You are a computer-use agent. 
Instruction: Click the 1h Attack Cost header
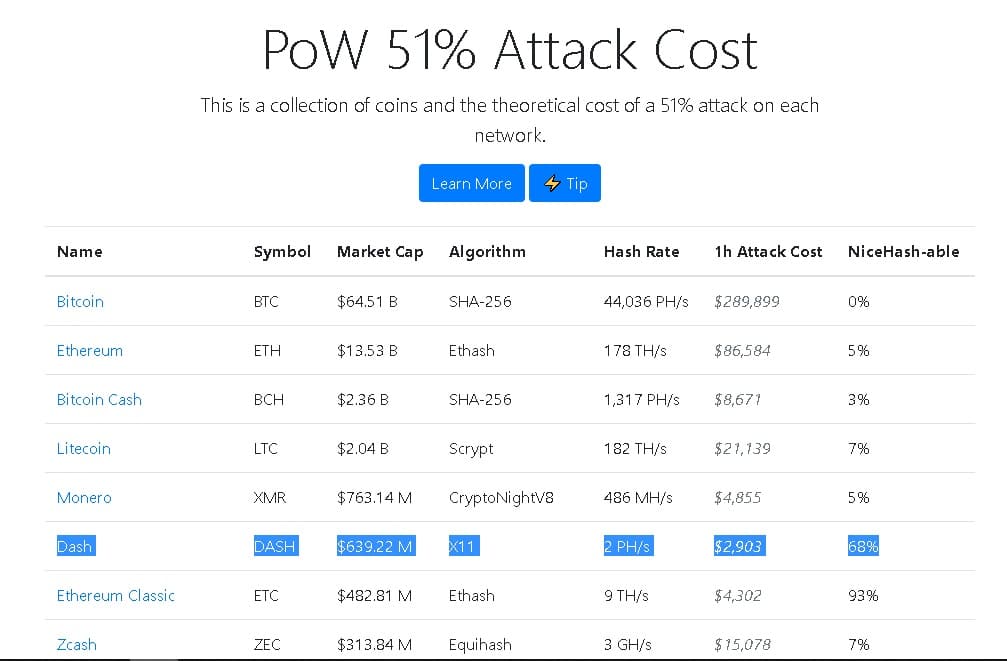768,252
